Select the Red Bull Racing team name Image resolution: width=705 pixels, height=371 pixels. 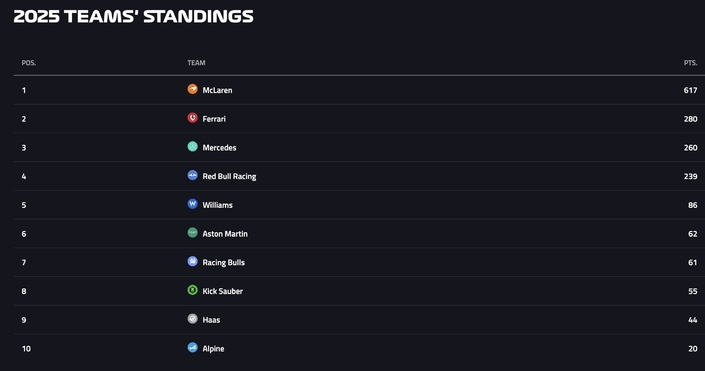(x=229, y=177)
